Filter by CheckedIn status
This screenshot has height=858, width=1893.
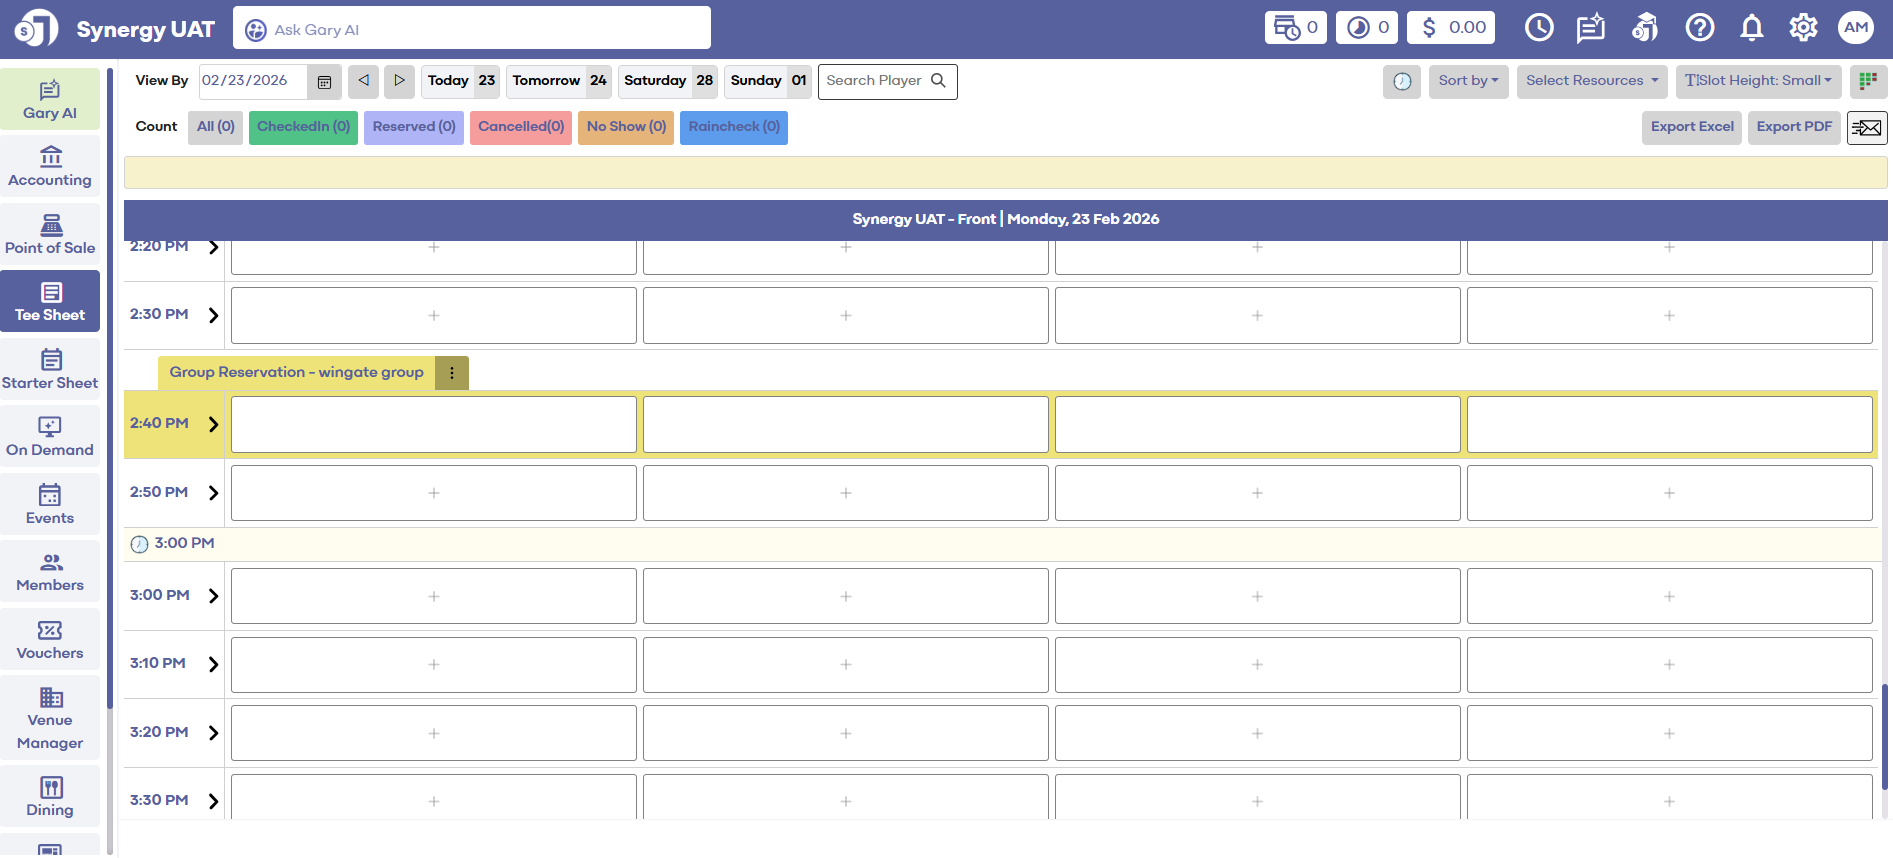pos(303,127)
